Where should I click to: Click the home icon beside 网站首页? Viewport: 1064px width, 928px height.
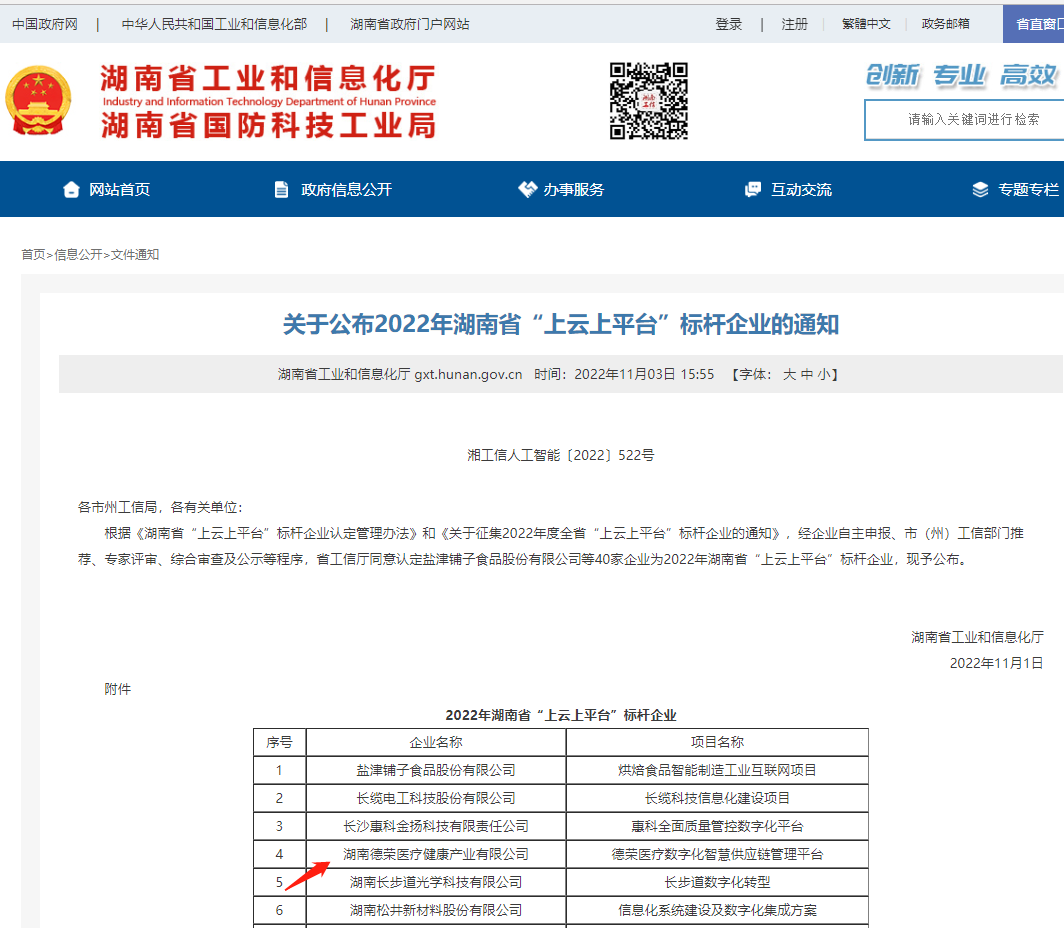click(x=71, y=190)
